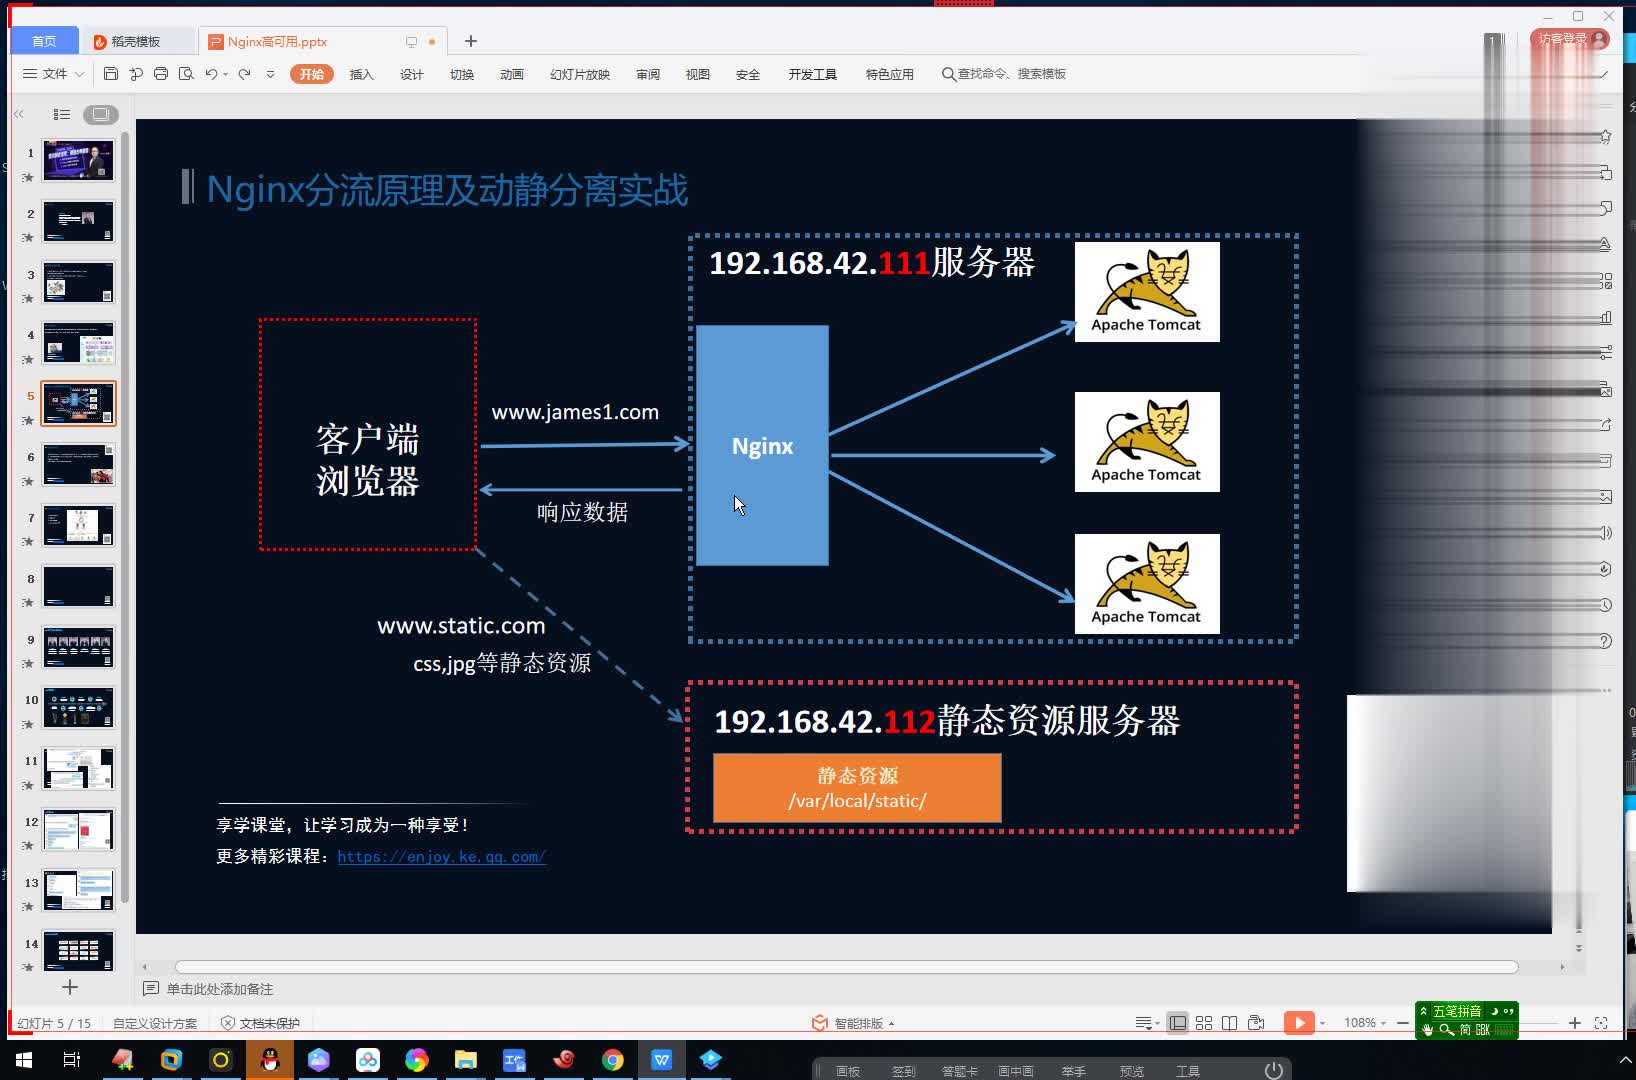Expand slideshow options arrow beside play button
Screen dimensions: 1636x1080
[1323, 1023]
